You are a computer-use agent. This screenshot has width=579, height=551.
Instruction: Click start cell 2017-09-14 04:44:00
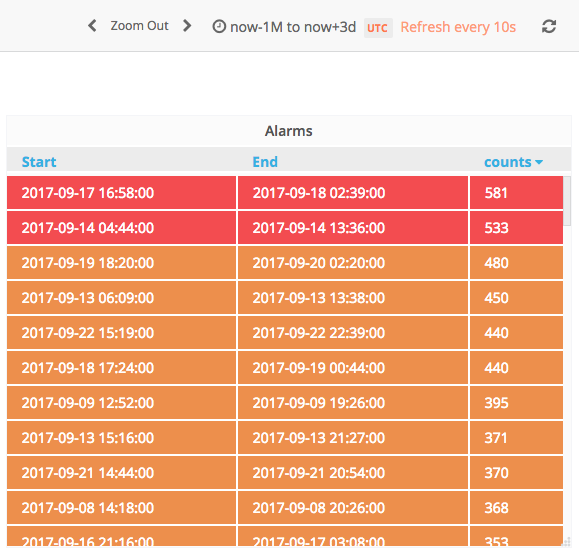click(x=121, y=228)
